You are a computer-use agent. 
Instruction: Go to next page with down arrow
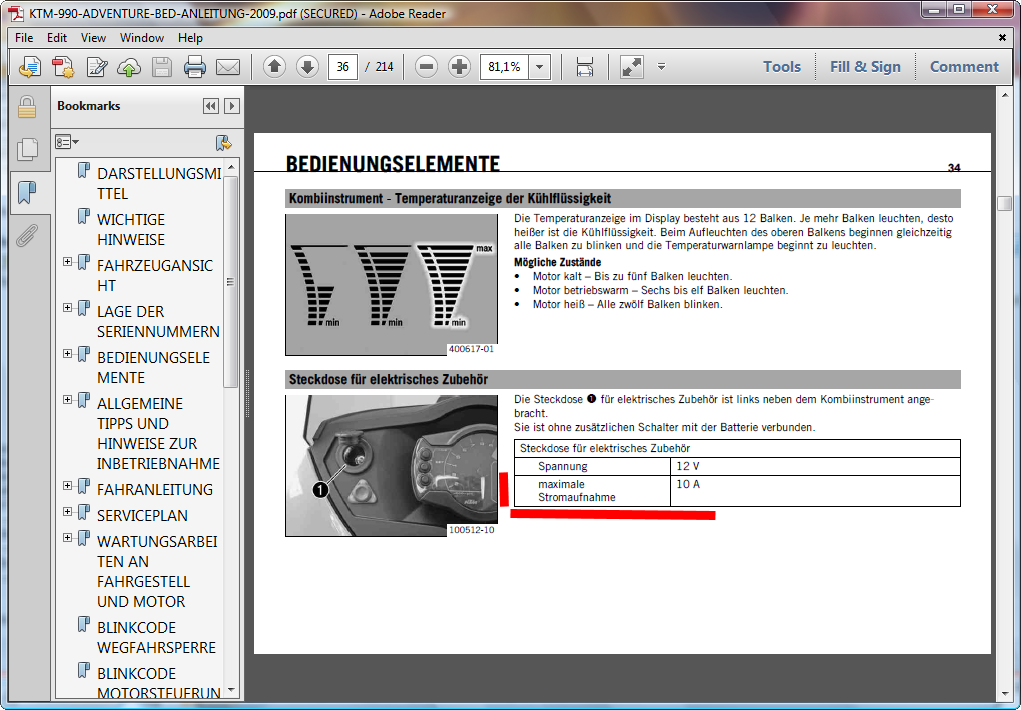[x=307, y=67]
